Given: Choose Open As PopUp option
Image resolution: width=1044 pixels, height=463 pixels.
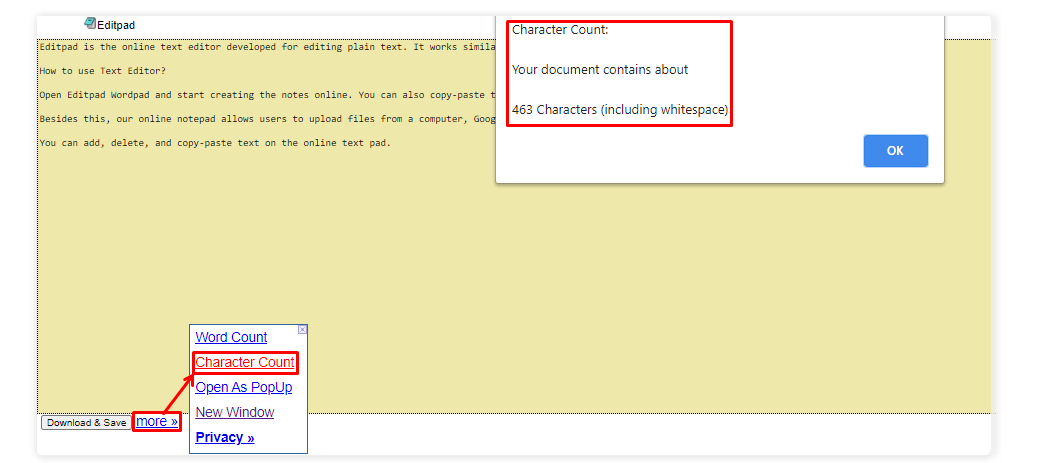Looking at the screenshot, I should [244, 387].
